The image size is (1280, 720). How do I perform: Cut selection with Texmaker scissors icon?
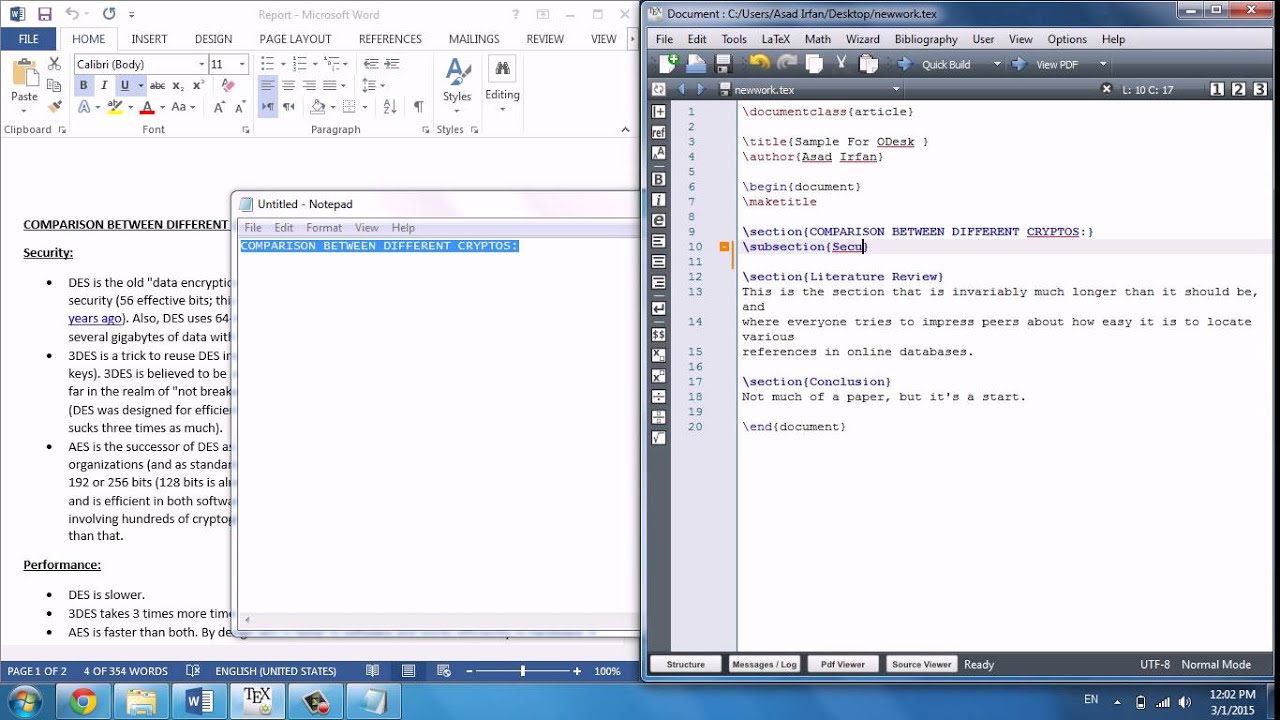[841, 63]
